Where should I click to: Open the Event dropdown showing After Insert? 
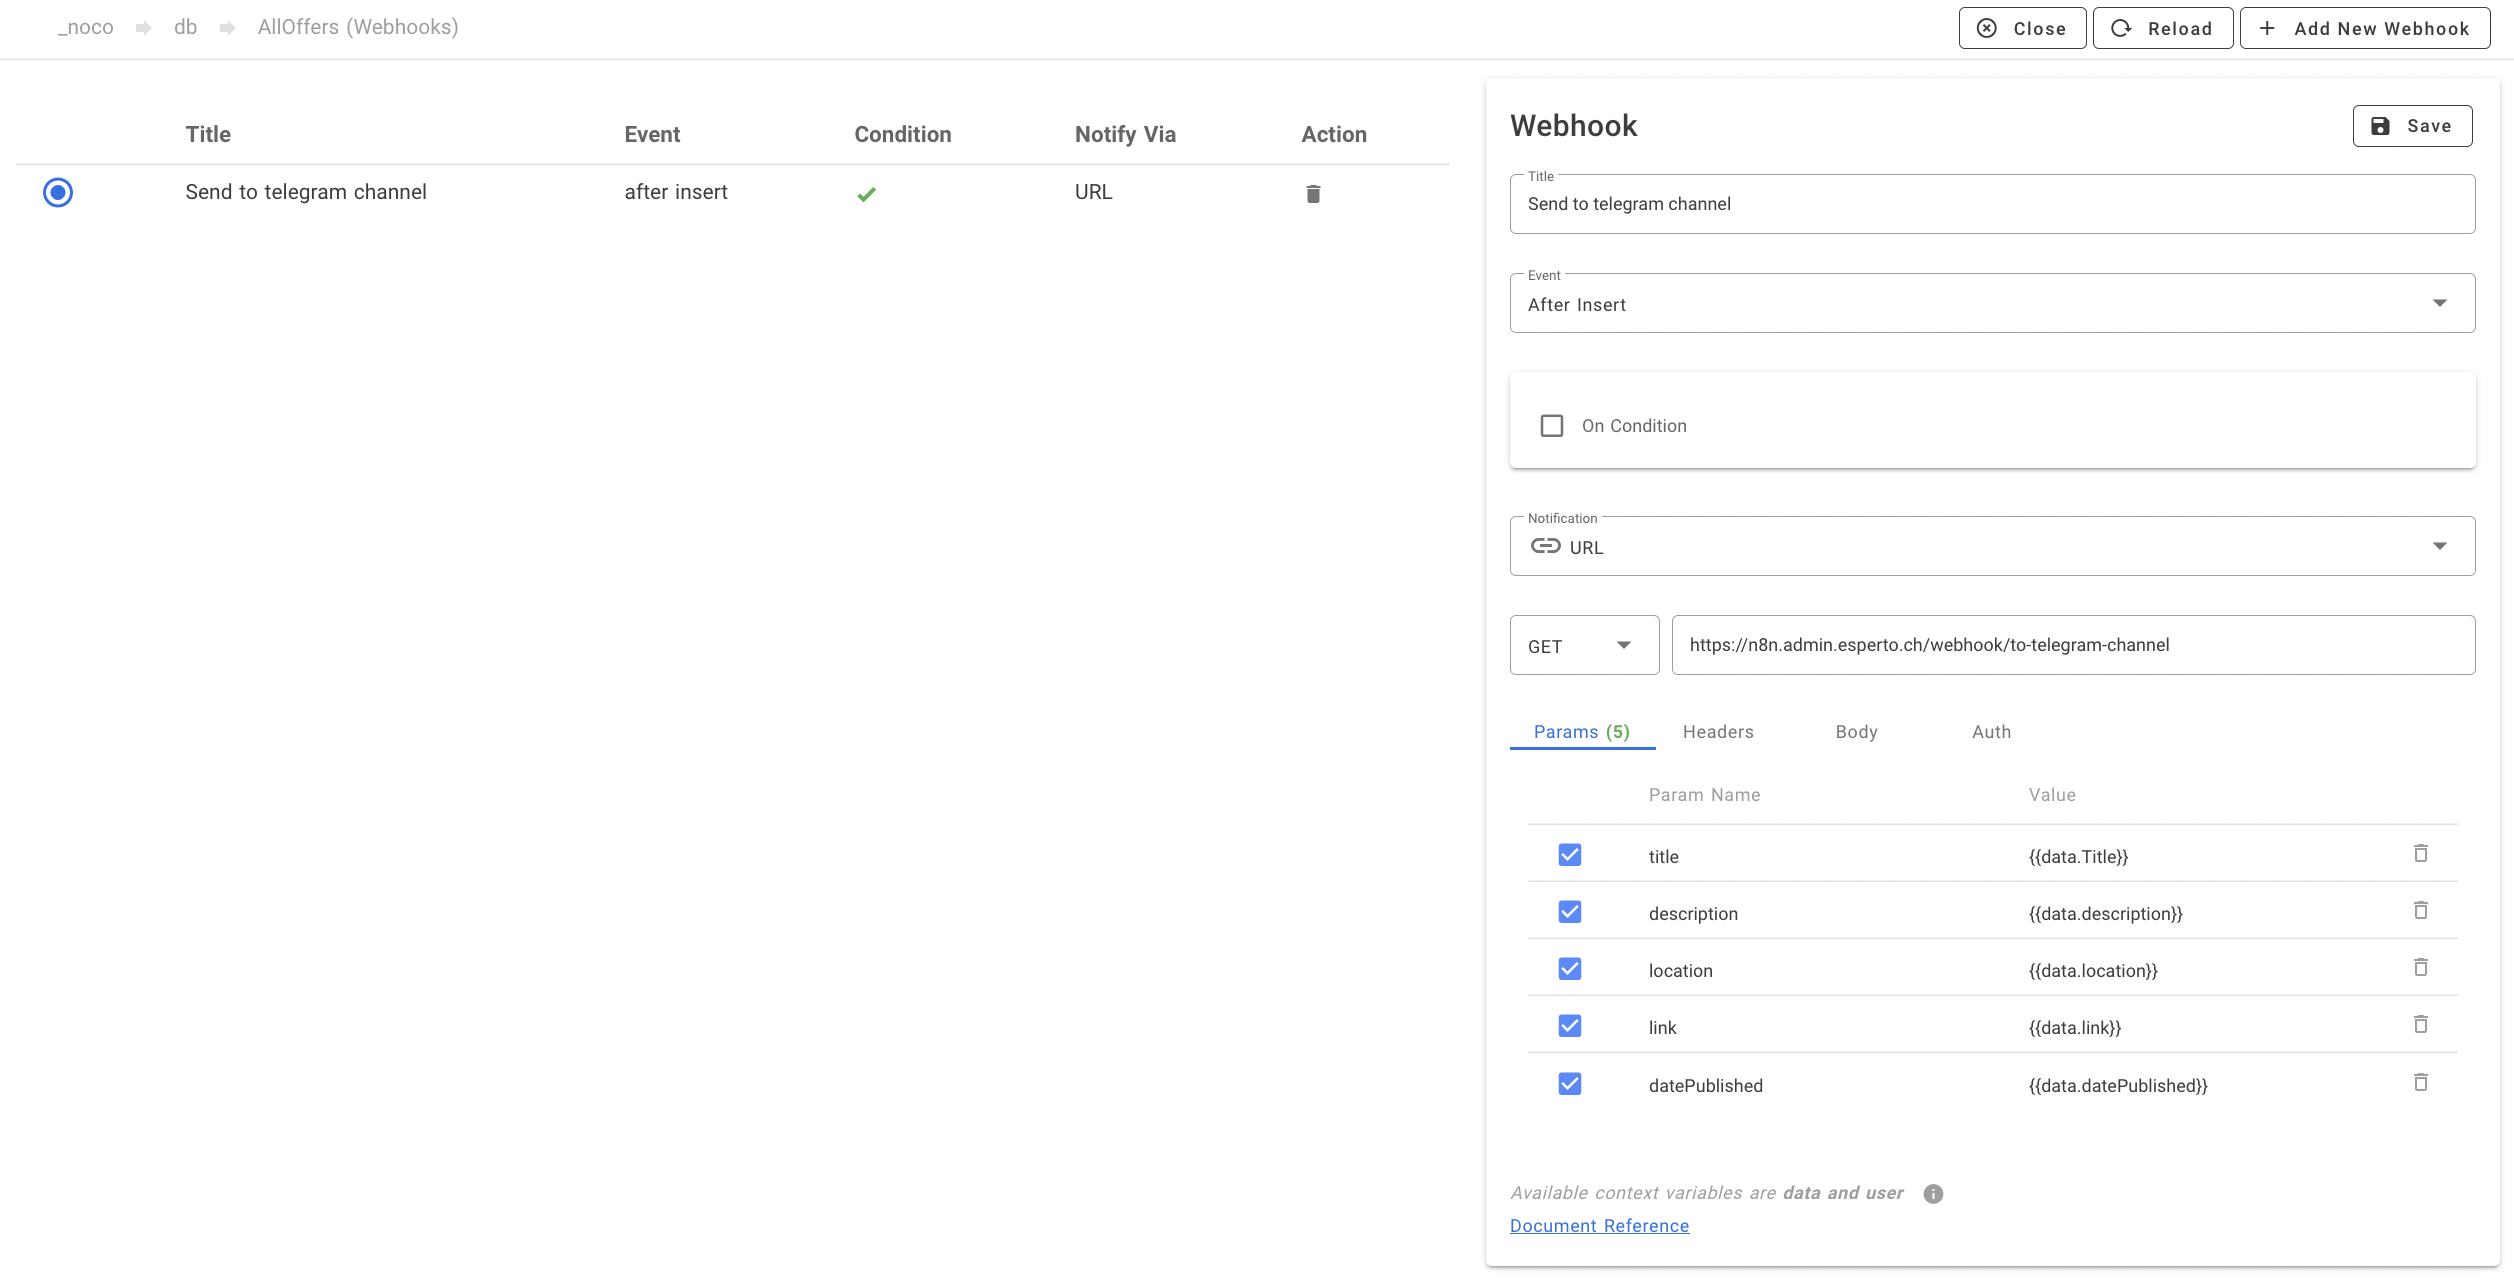[2438, 302]
